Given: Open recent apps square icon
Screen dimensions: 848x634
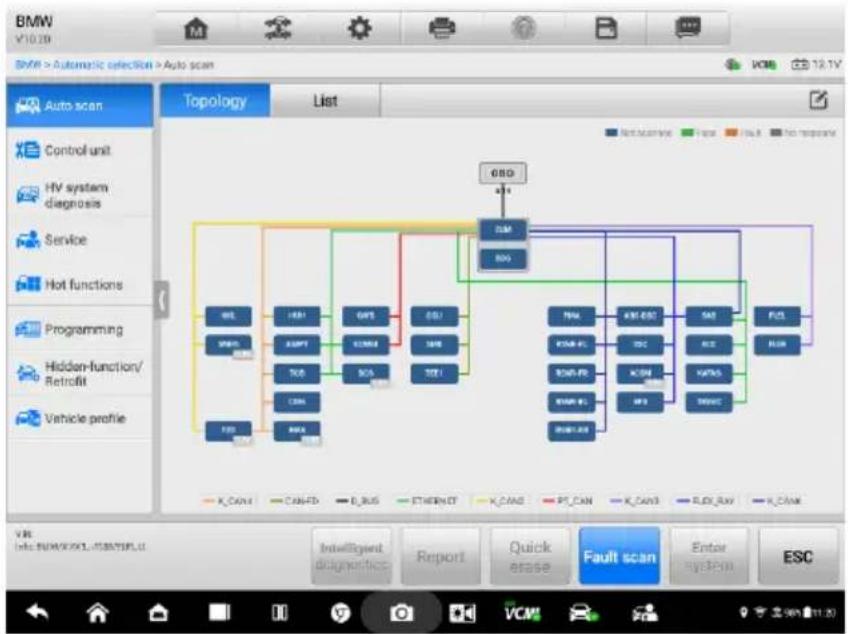Looking at the screenshot, I should coord(220,612).
